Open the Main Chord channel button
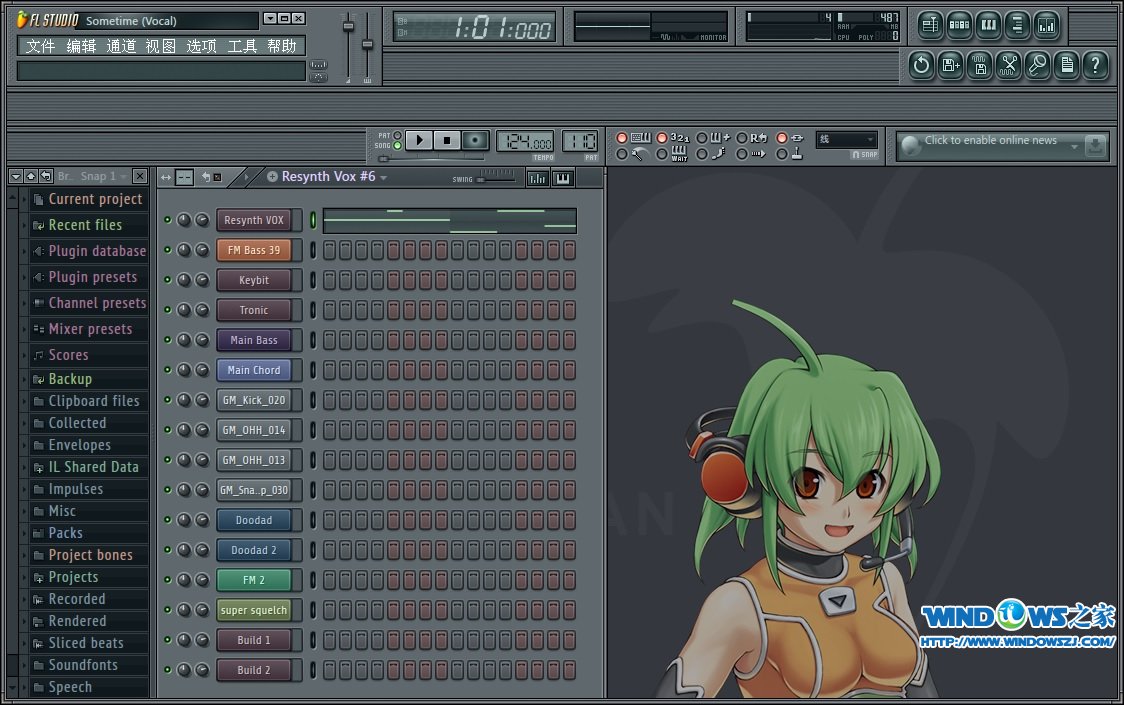The width and height of the screenshot is (1124, 705). pos(254,370)
